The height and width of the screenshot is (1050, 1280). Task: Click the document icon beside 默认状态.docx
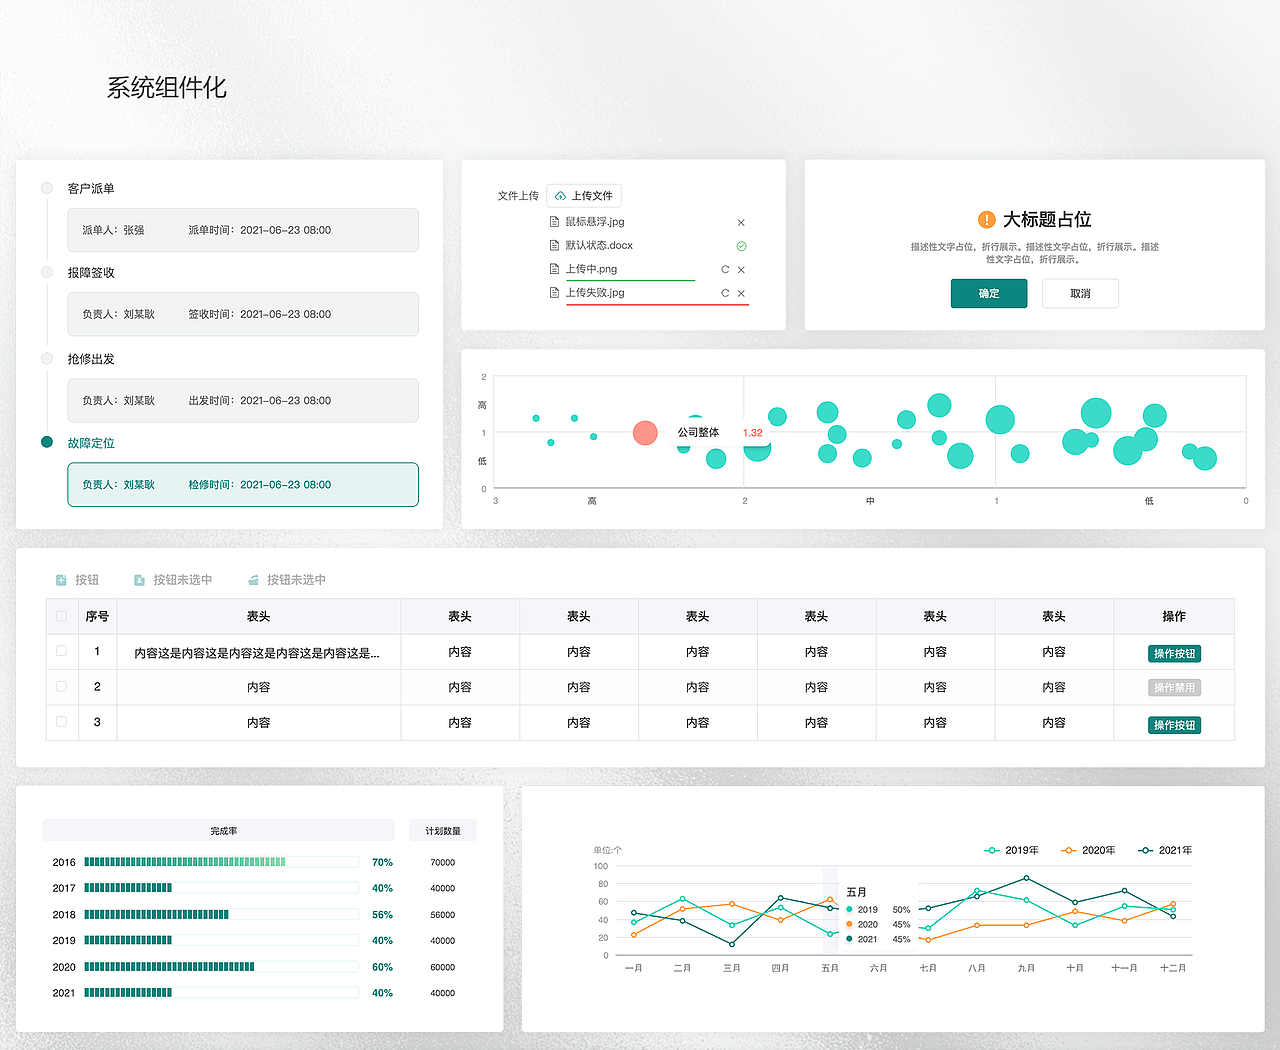[x=555, y=245]
